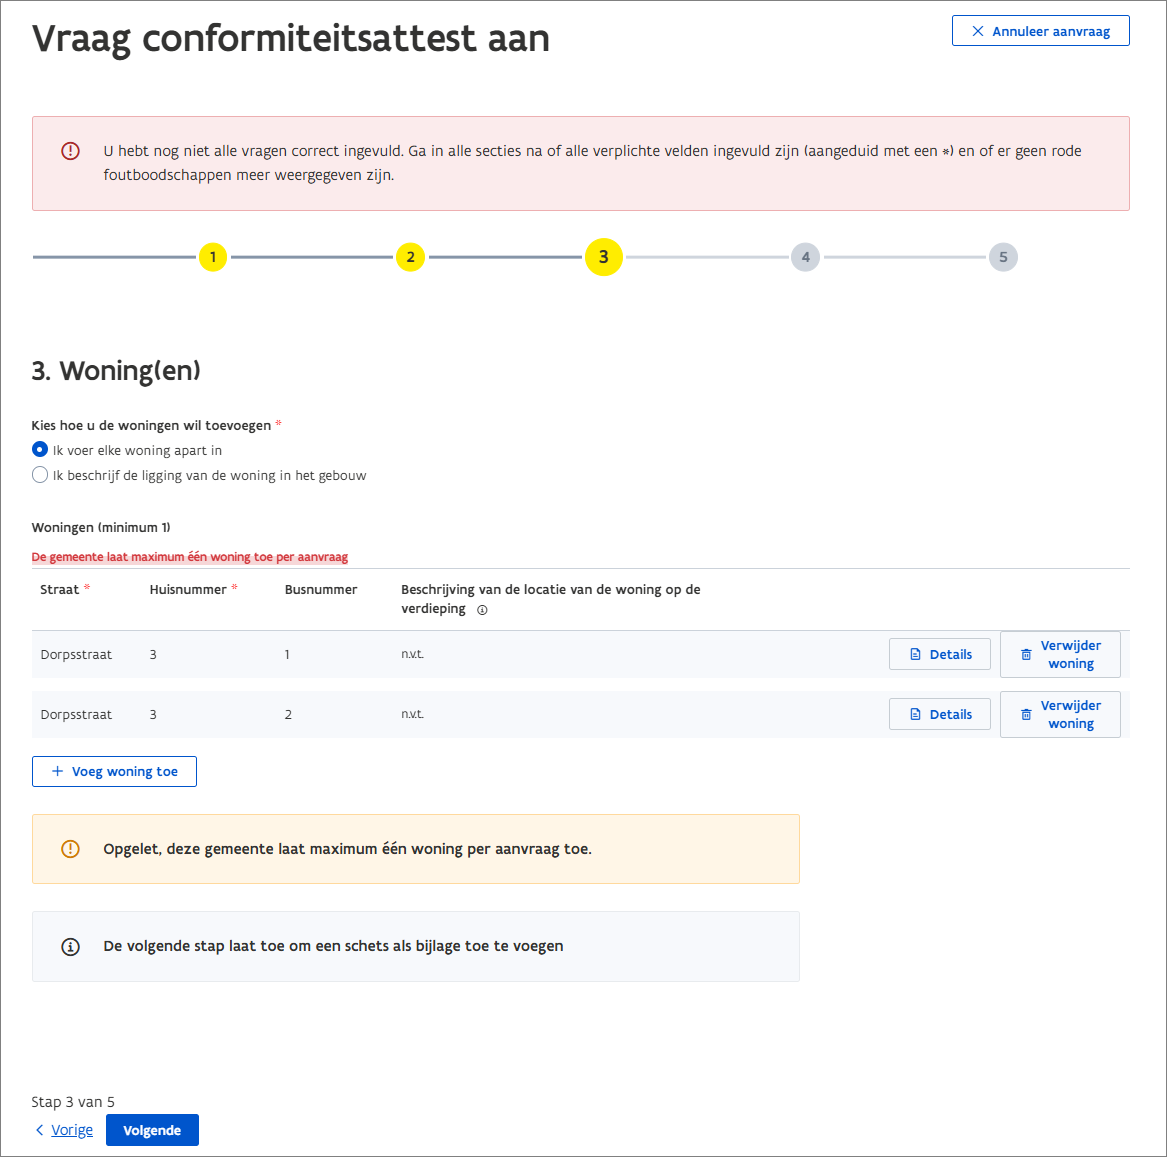Click trash icon for Busnummer 1 woning
1167x1157 pixels.
[x=1026, y=655]
